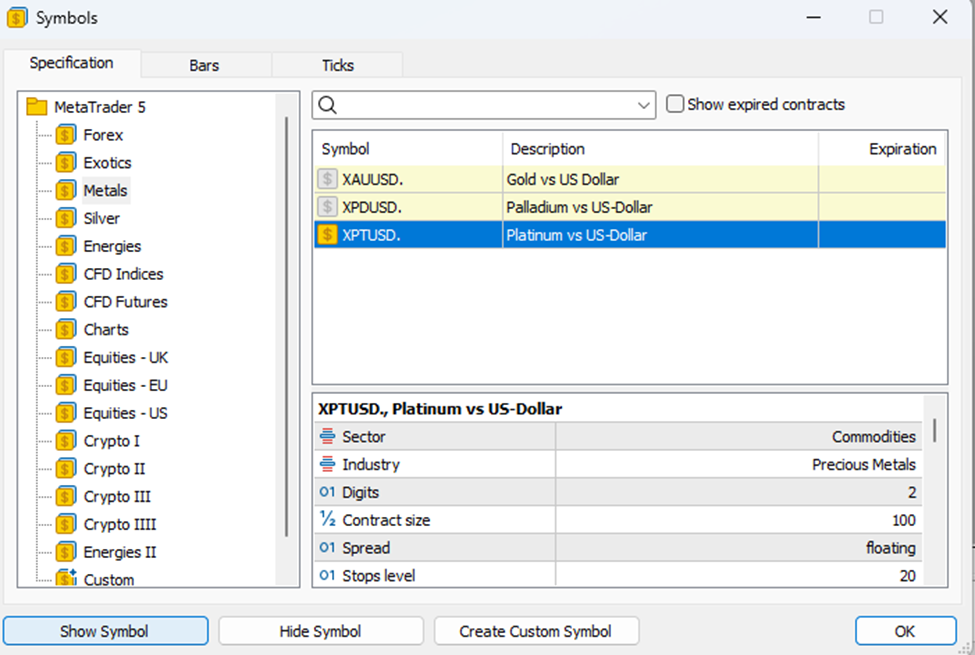Click the gold XPTUSD. symbol icon
This screenshot has height=655, width=975.
click(x=327, y=235)
